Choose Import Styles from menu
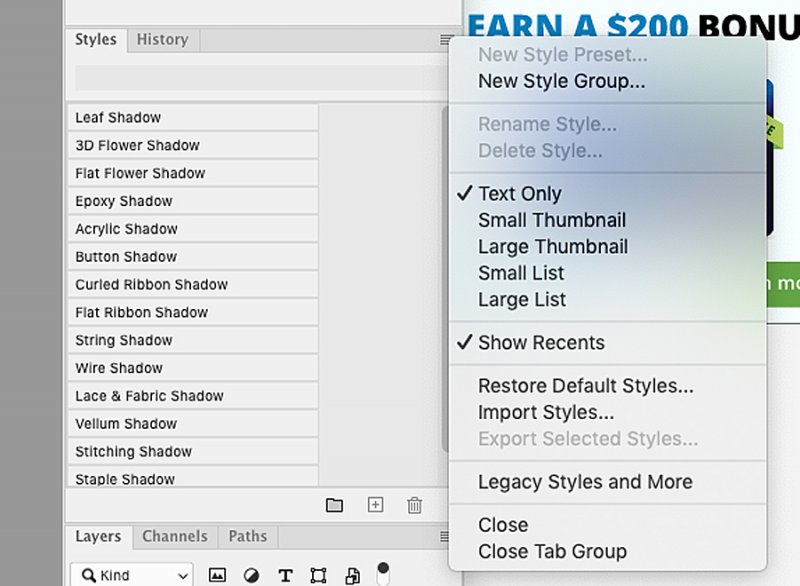Viewport: 800px width, 586px height. tap(608, 413)
